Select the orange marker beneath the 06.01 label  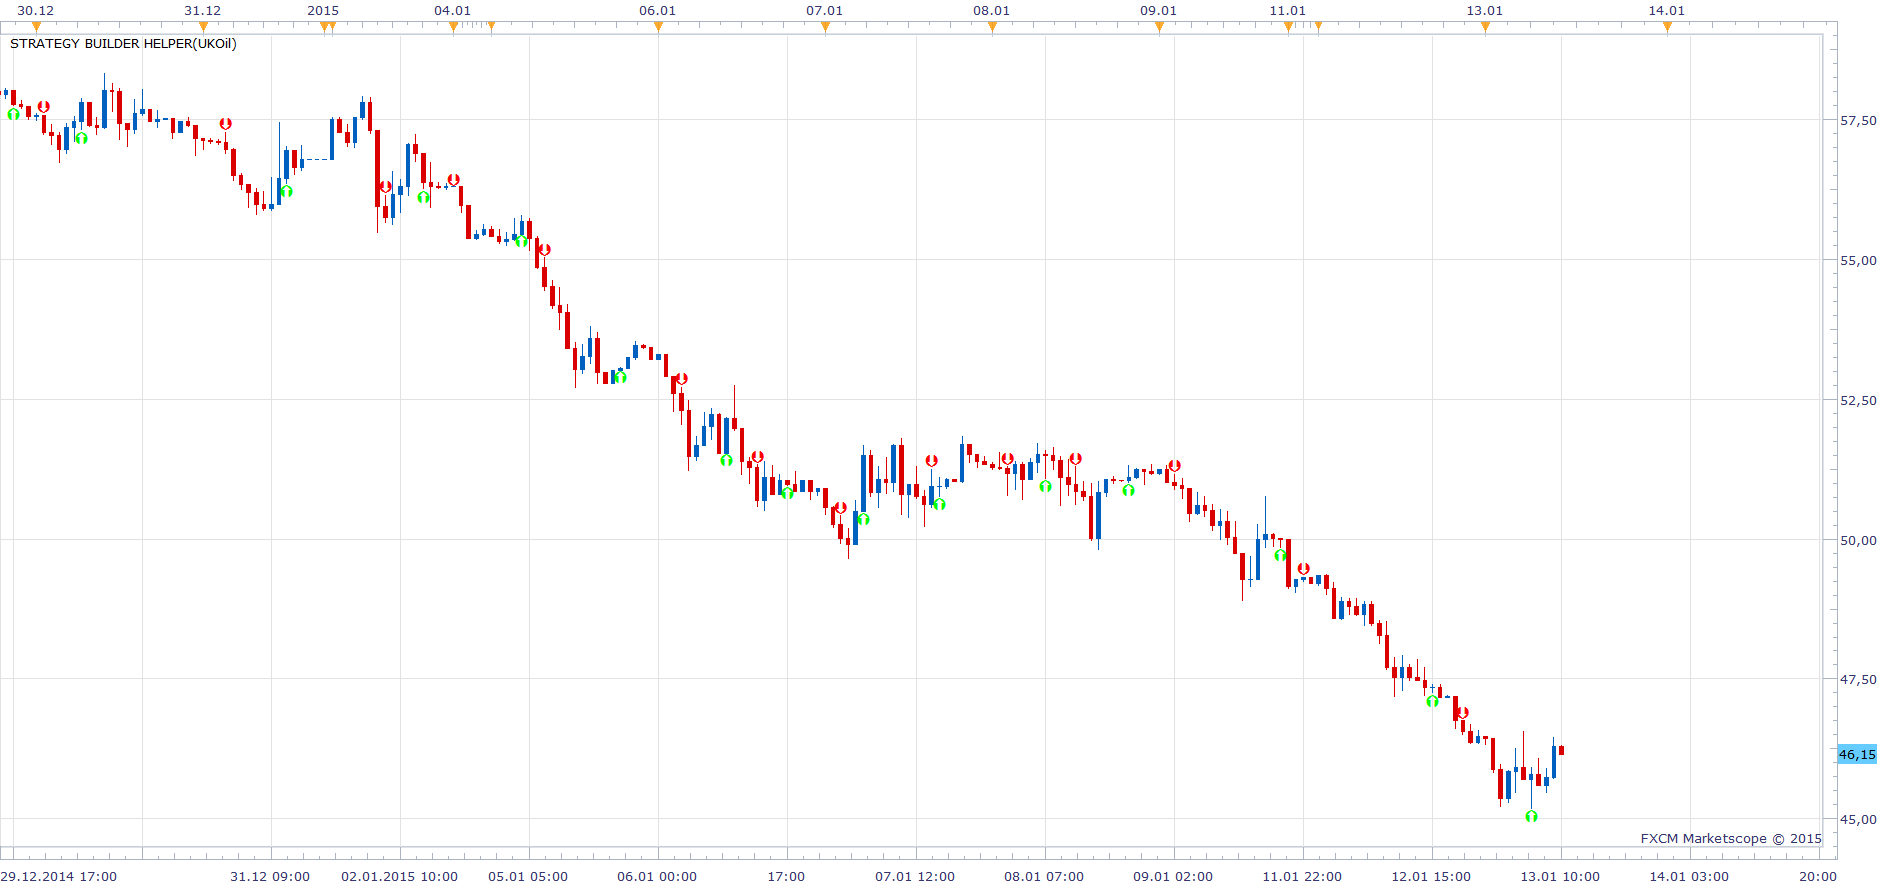tap(658, 27)
